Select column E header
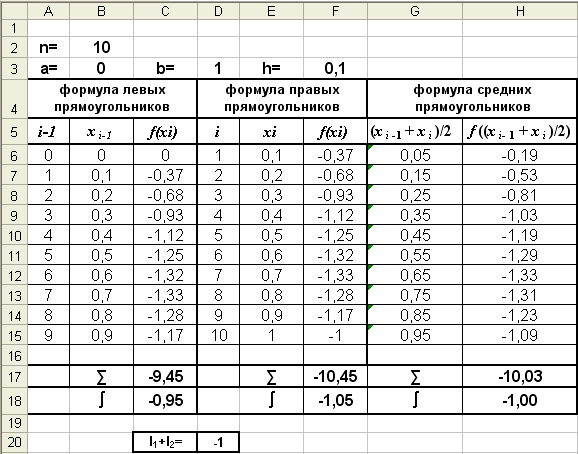The height and width of the screenshot is (454, 578). tap(271, 11)
